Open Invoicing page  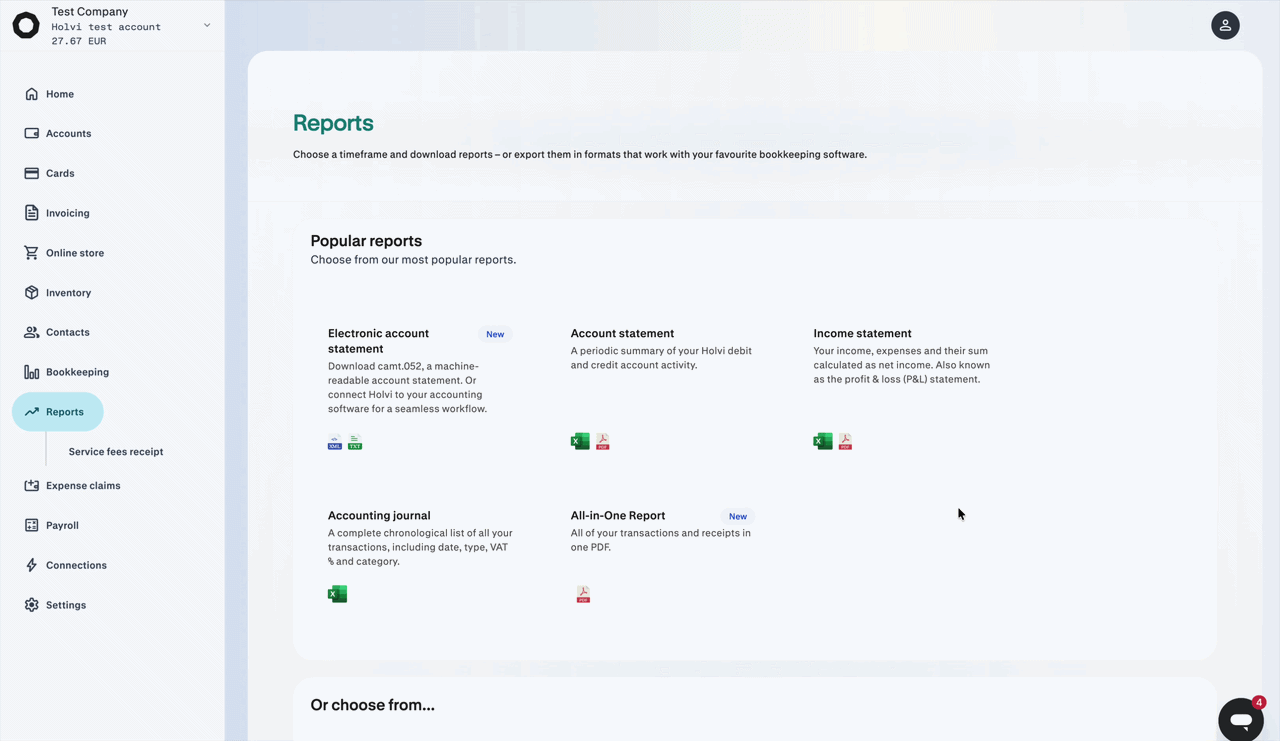point(68,213)
